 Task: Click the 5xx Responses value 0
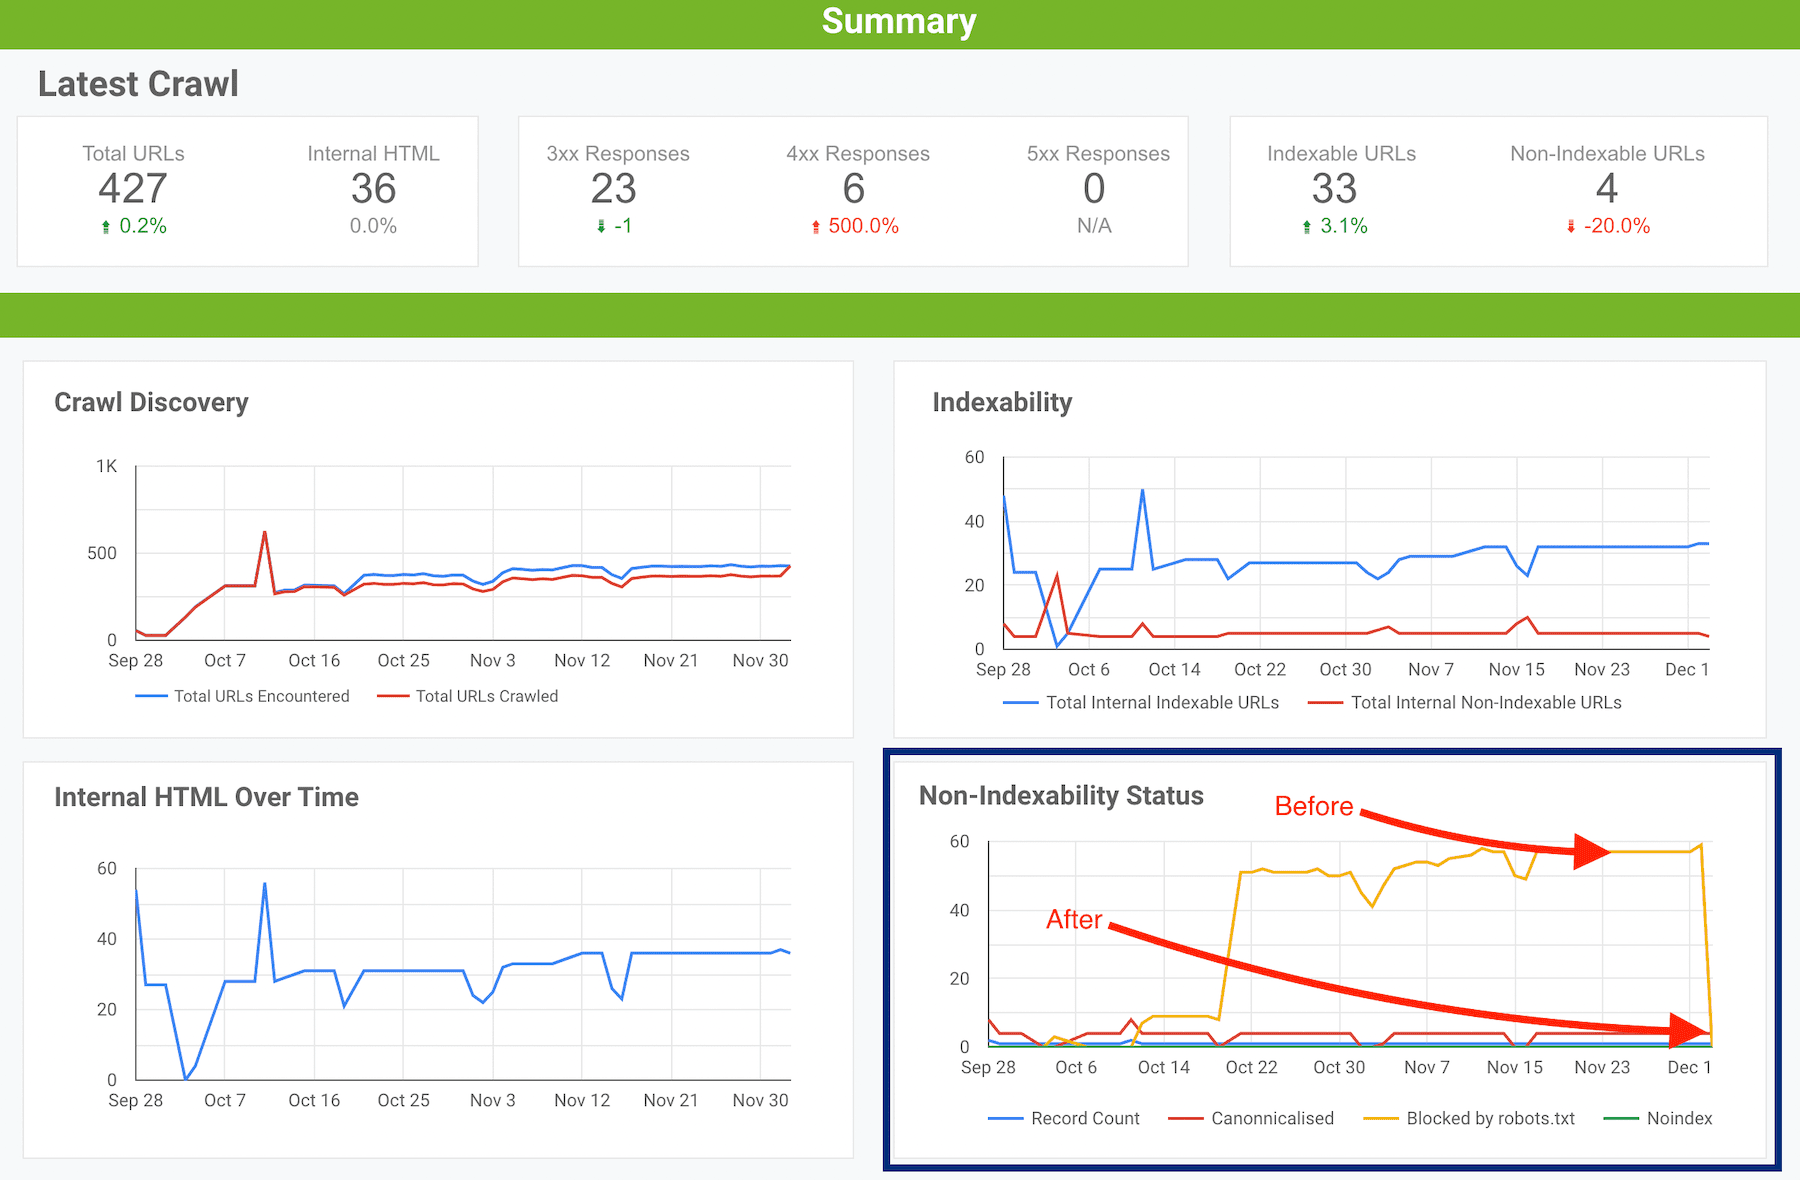(1094, 188)
